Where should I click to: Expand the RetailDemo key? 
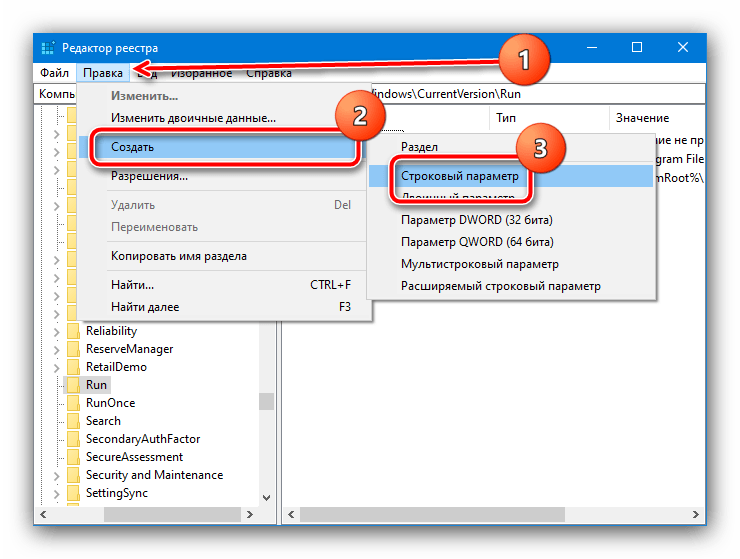57,368
